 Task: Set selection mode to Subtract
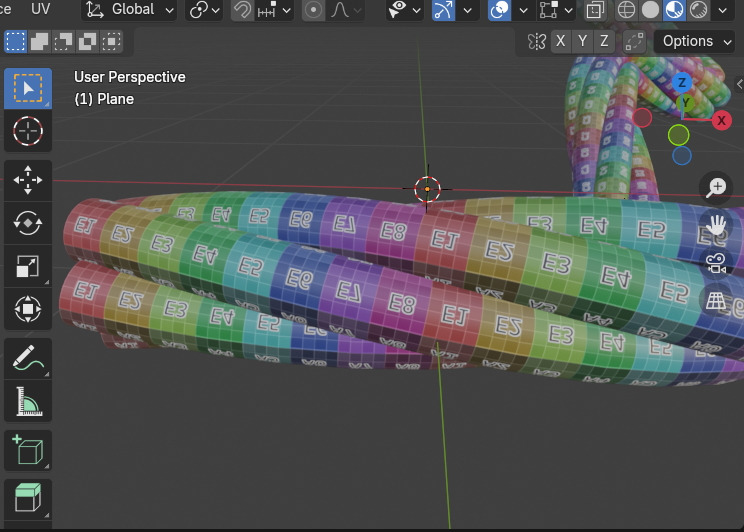(x=63, y=42)
